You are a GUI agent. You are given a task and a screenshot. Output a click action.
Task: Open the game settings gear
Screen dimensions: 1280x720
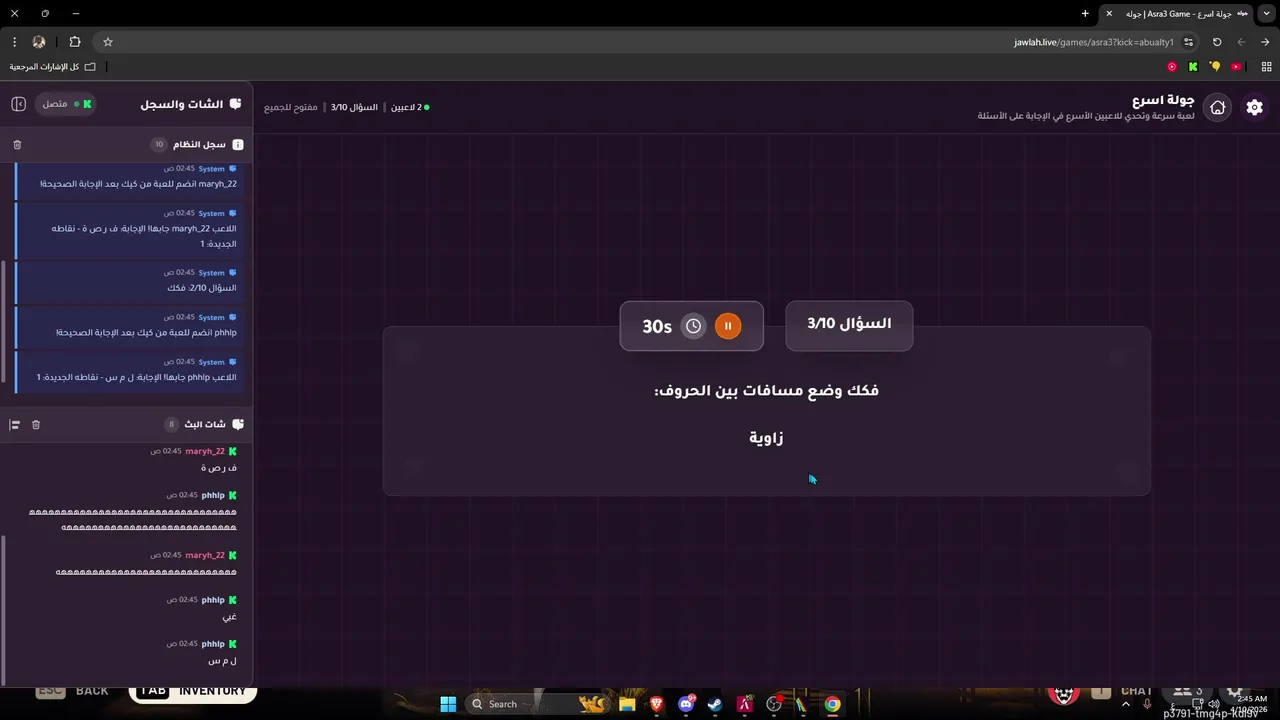coord(1254,107)
